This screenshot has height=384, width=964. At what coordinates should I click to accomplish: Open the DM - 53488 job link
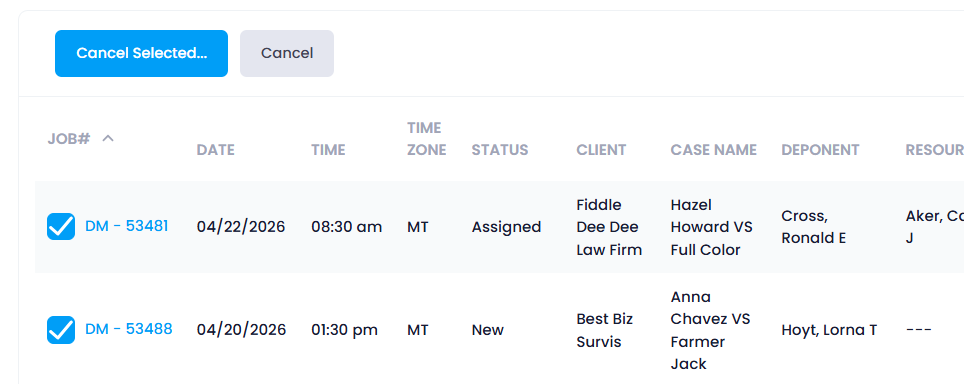[x=128, y=329]
